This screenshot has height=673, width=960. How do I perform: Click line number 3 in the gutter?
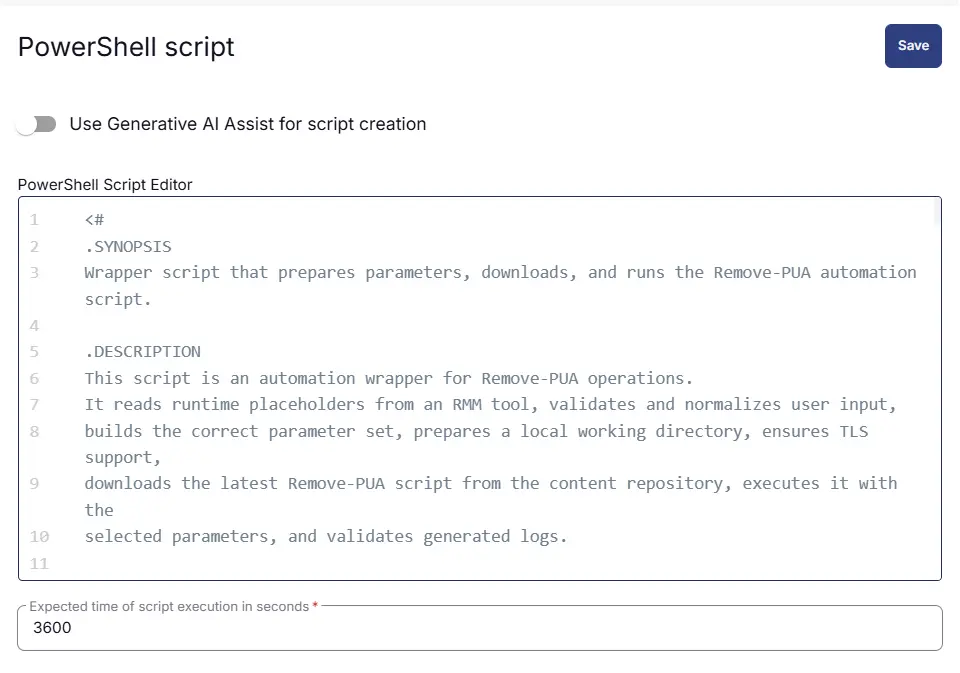[x=35, y=272]
